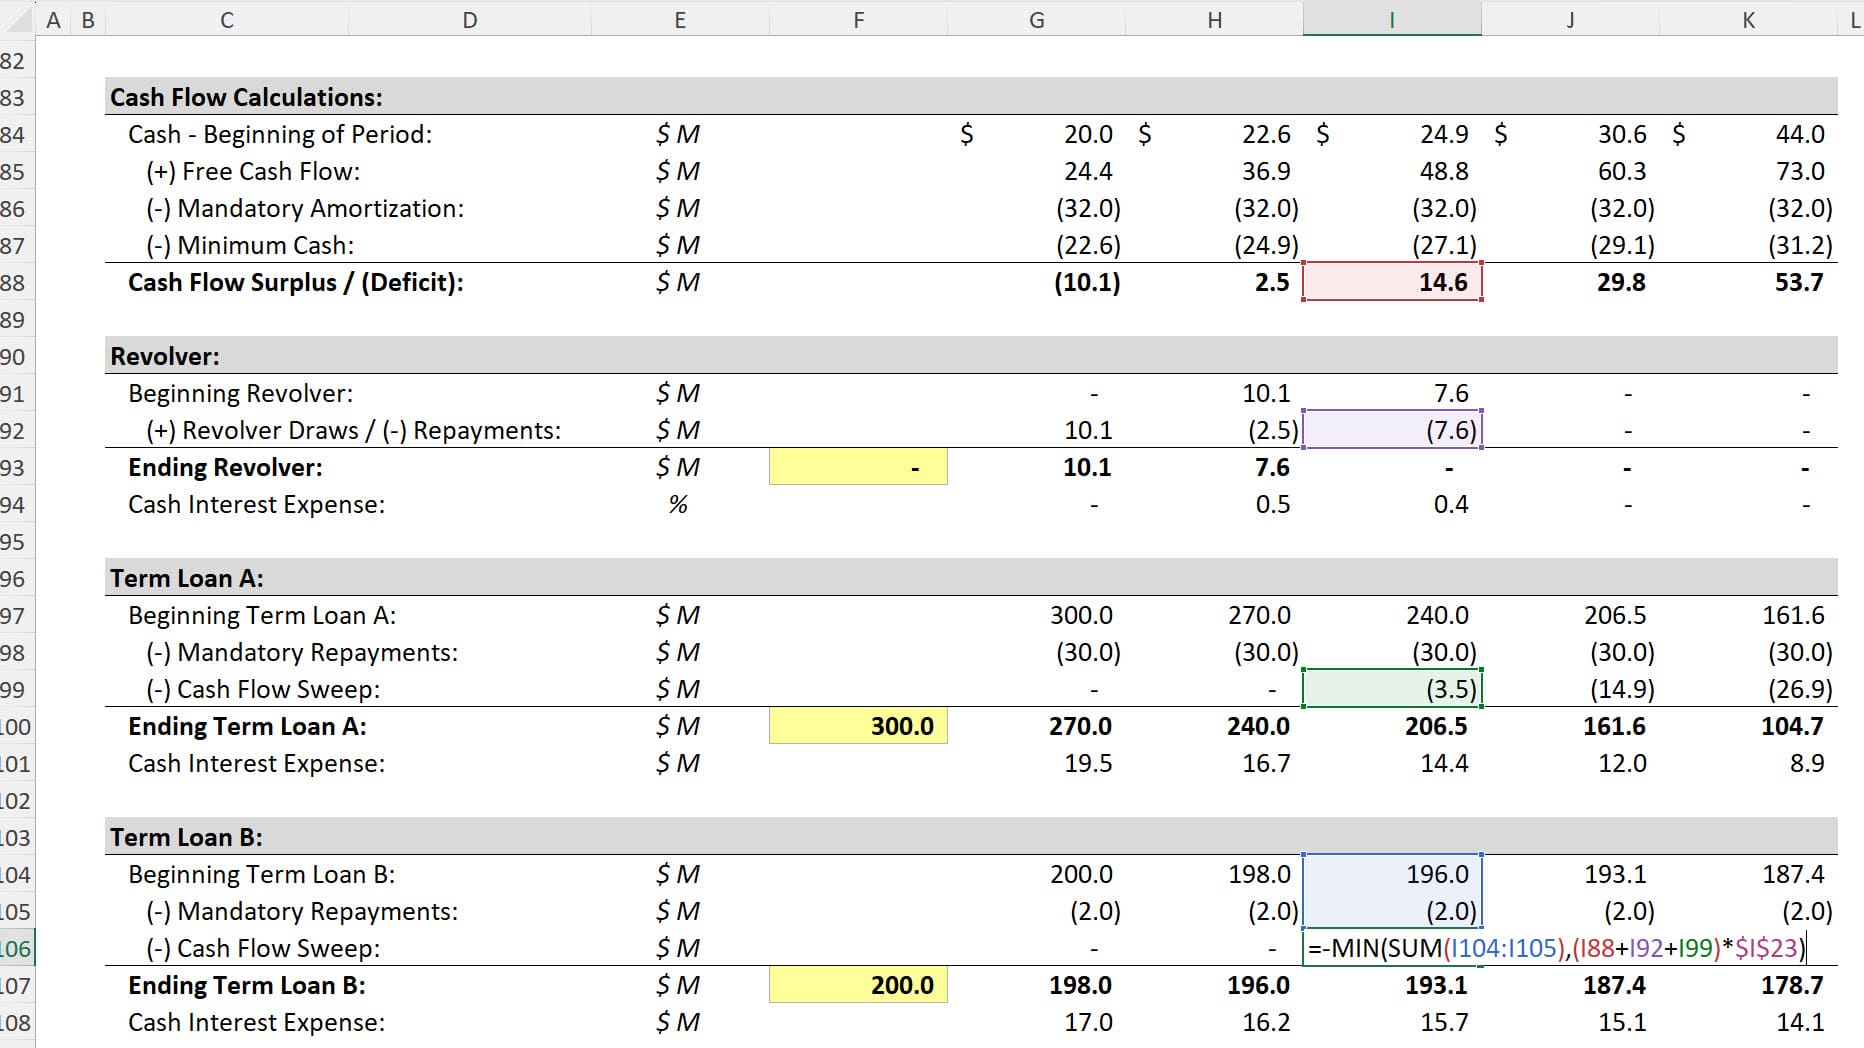Click the red-highlighted Cash Flow Surplus cell showing 14.6

1392,282
